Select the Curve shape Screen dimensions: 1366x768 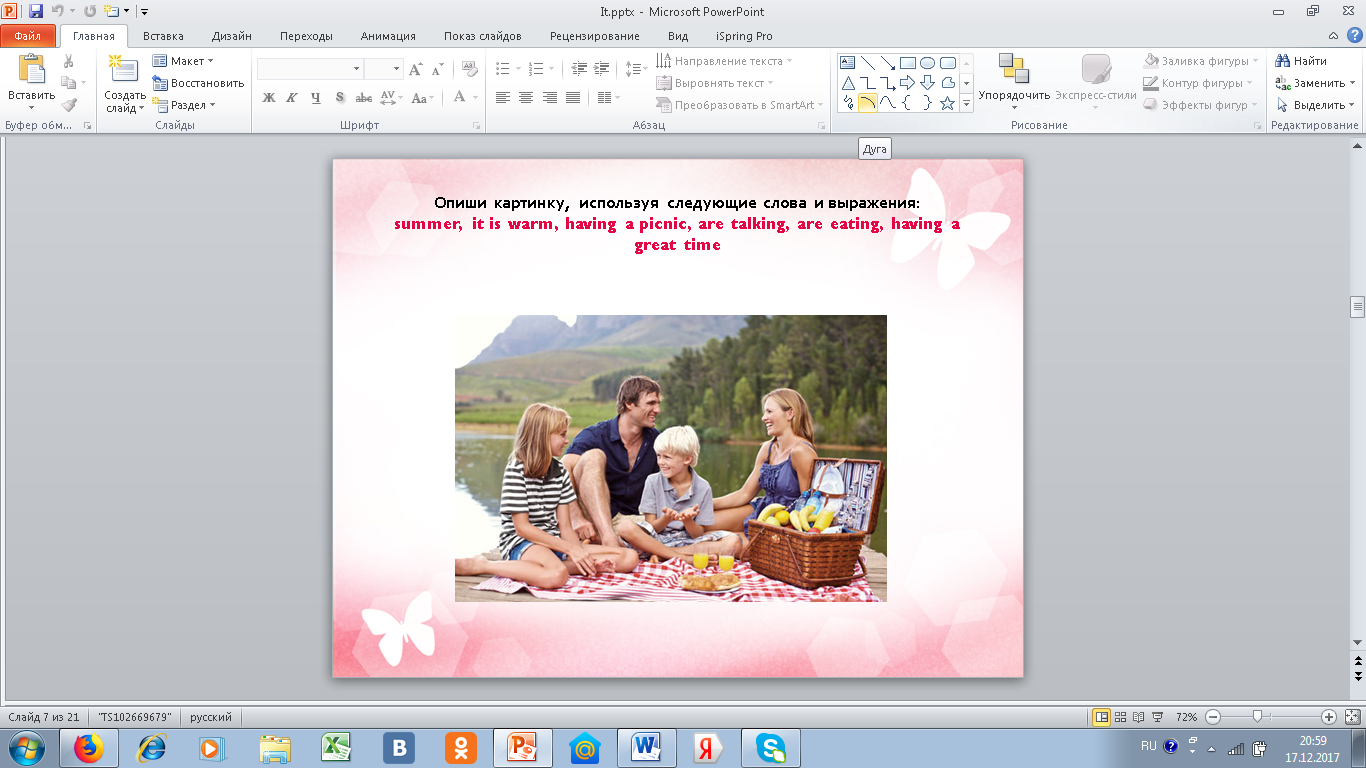tap(888, 103)
